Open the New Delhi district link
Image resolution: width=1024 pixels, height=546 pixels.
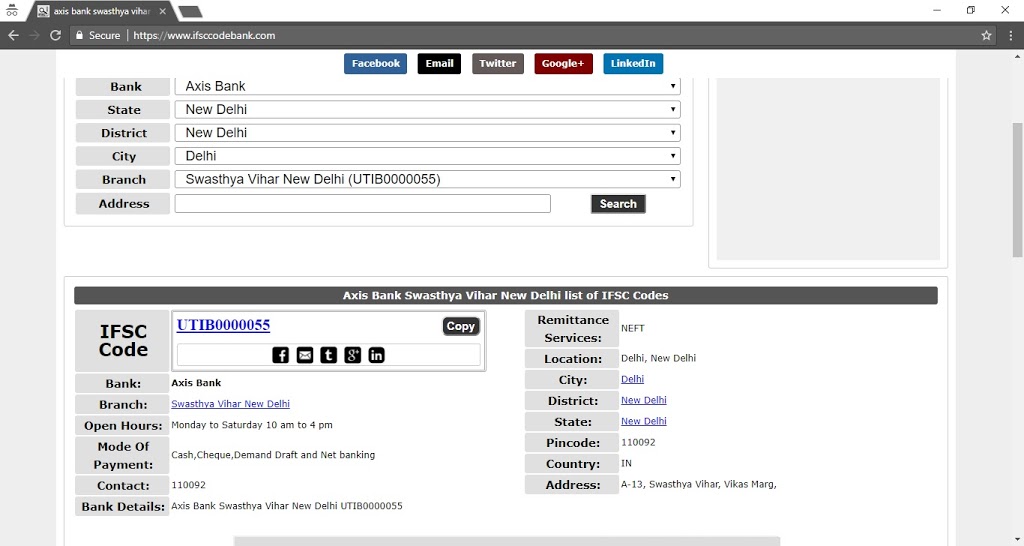[x=644, y=400]
